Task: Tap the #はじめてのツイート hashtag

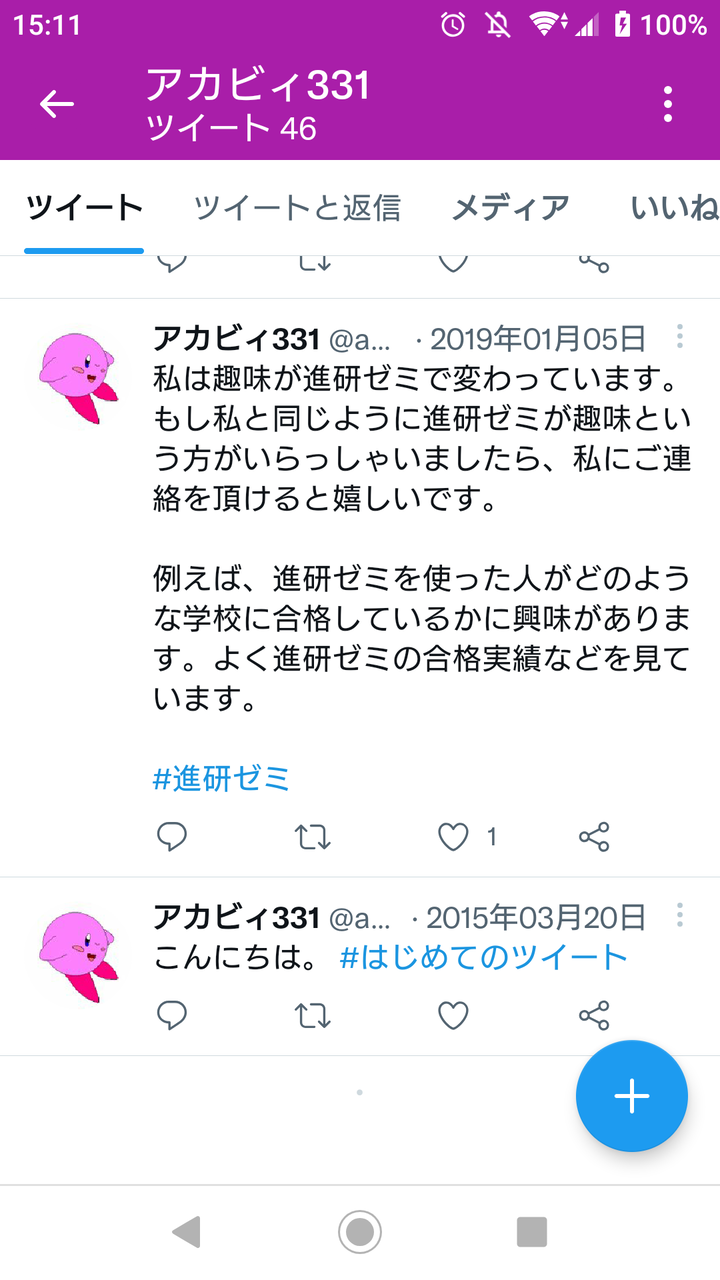Action: point(484,957)
